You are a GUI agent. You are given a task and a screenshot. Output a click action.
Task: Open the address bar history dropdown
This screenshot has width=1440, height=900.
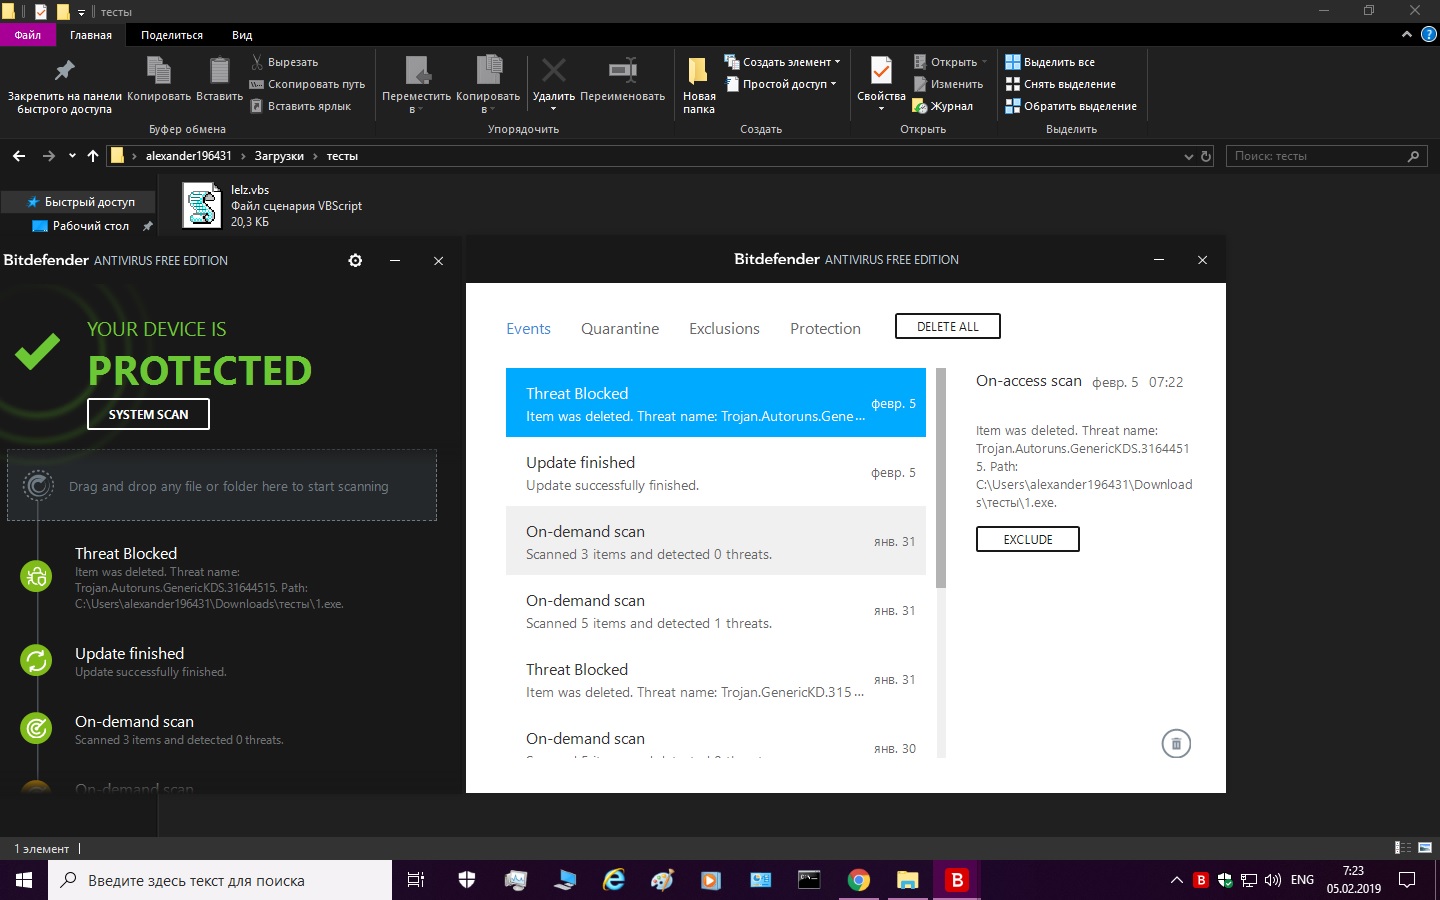click(x=1188, y=156)
